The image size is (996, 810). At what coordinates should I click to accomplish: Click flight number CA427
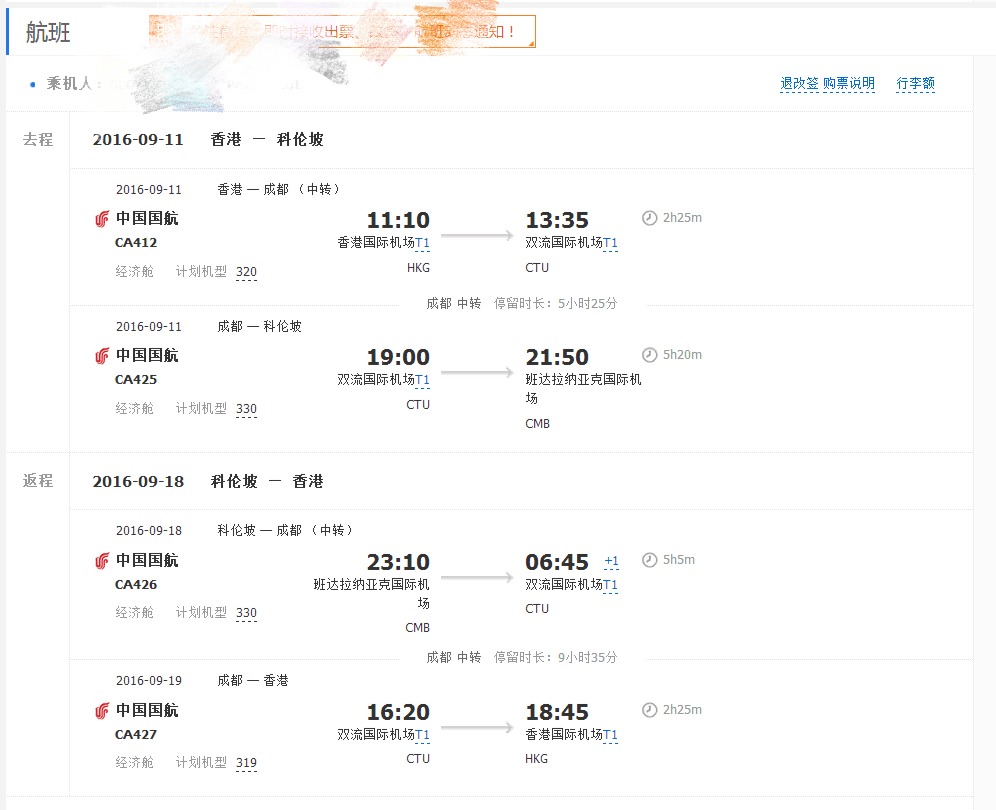click(136, 734)
